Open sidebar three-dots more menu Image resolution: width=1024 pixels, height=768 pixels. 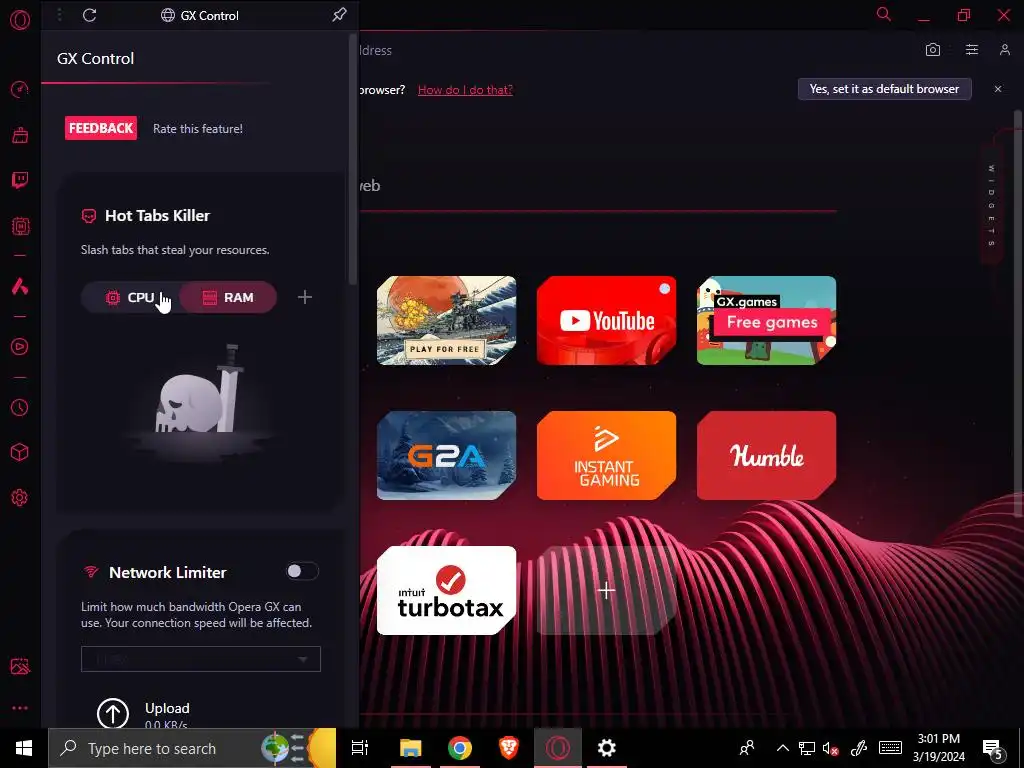point(20,708)
